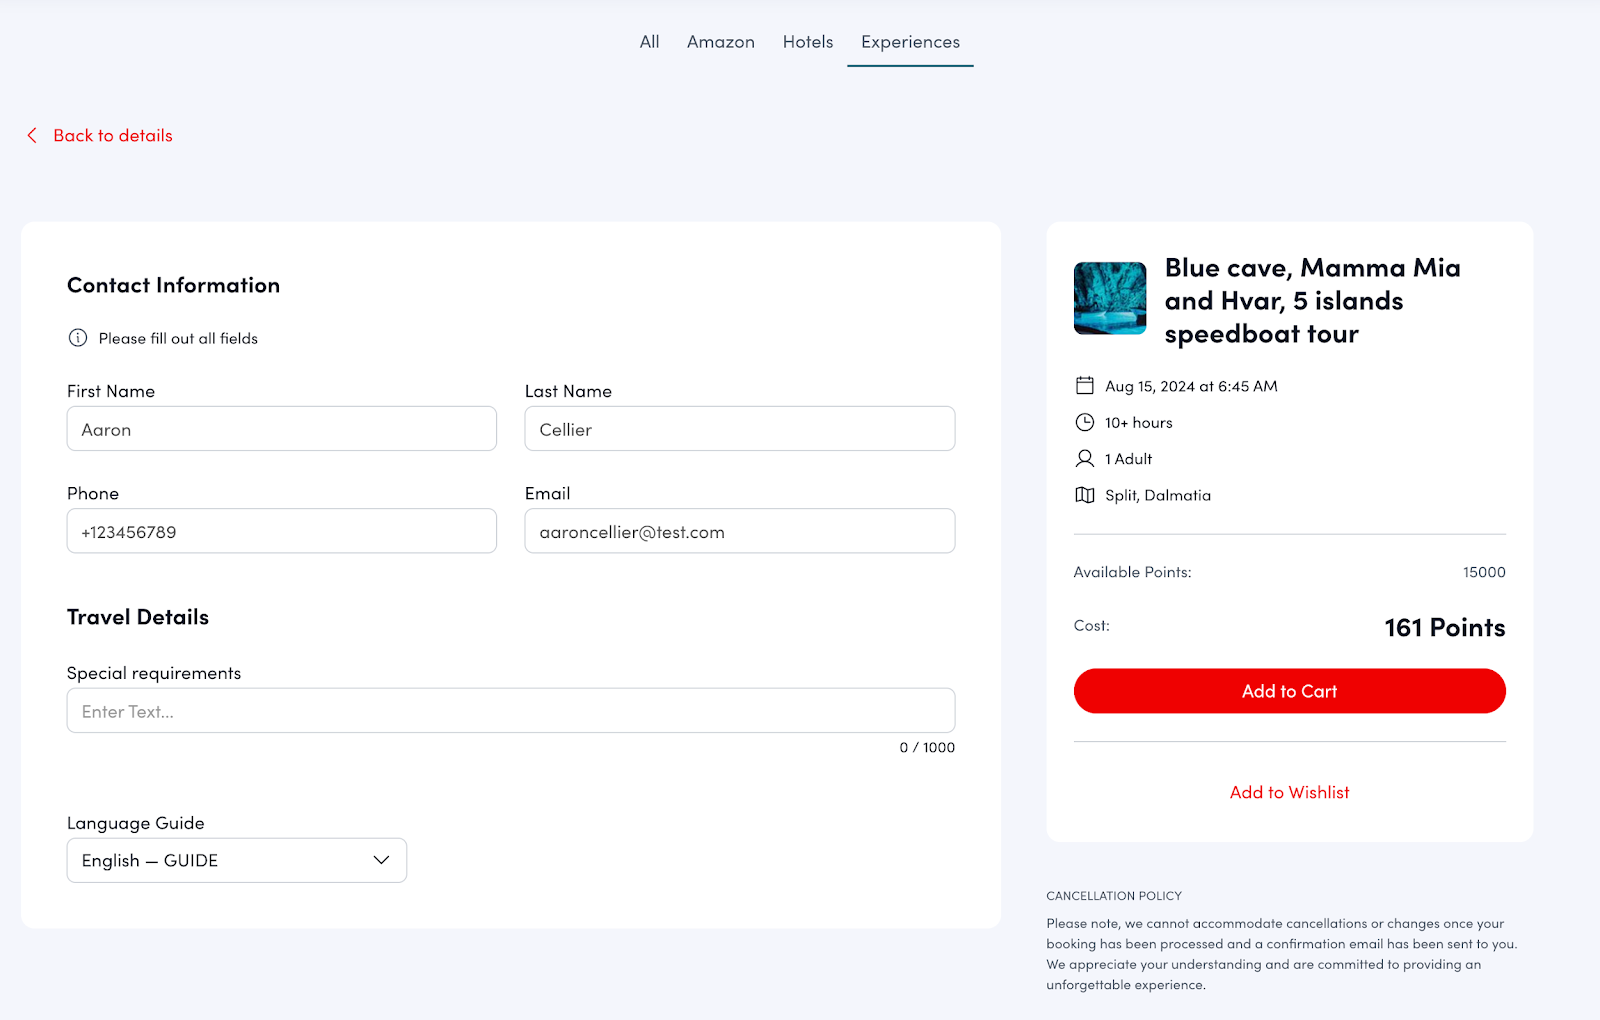Go back via Back to details link

[x=113, y=135]
